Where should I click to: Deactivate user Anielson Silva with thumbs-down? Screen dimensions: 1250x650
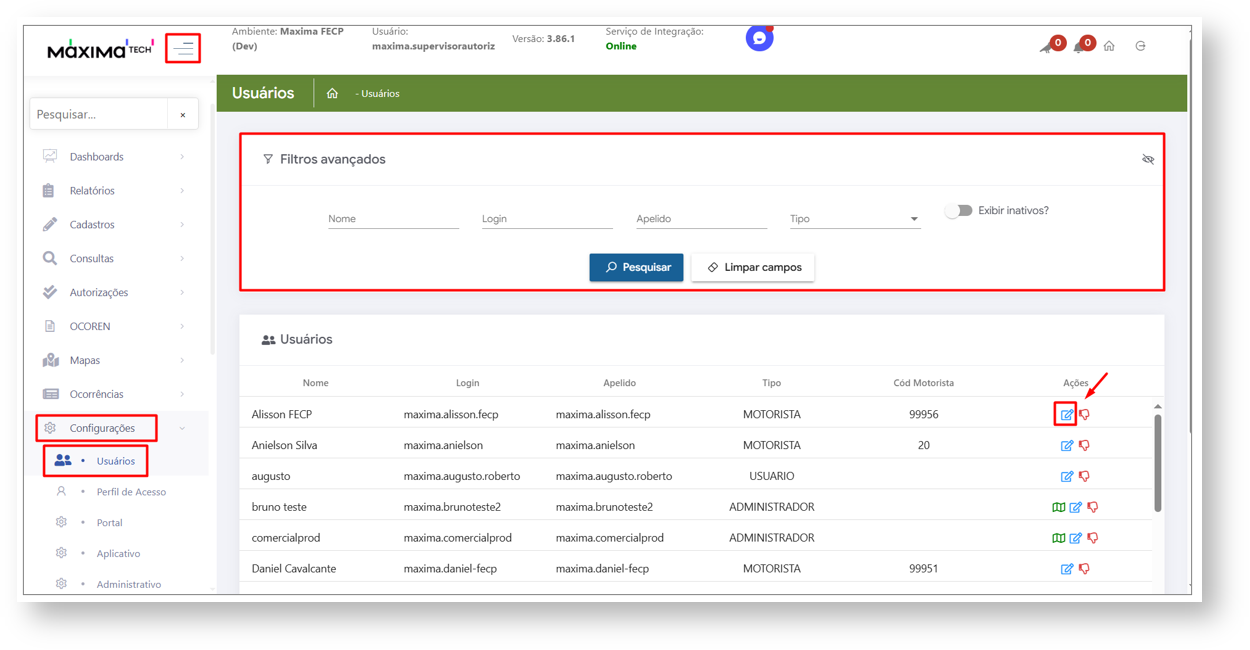[x=1084, y=445]
